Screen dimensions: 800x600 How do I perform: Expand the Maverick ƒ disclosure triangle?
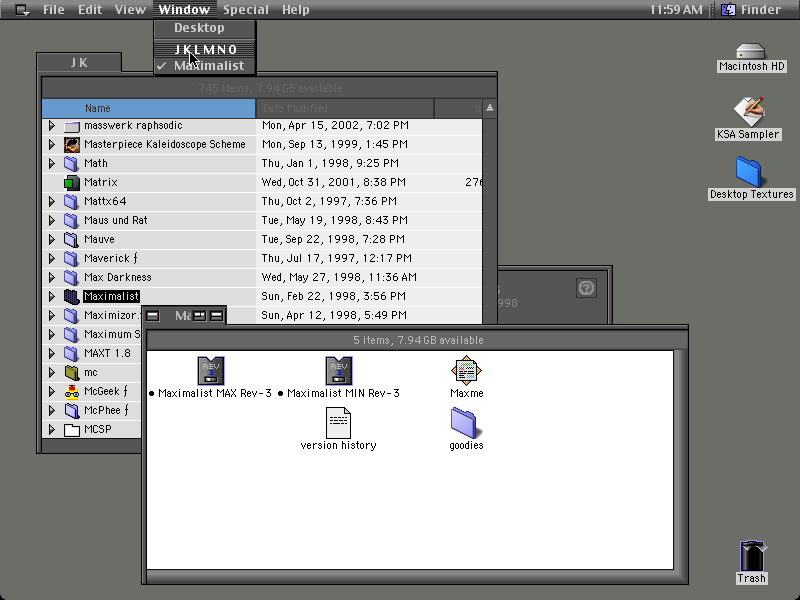[x=52, y=259]
